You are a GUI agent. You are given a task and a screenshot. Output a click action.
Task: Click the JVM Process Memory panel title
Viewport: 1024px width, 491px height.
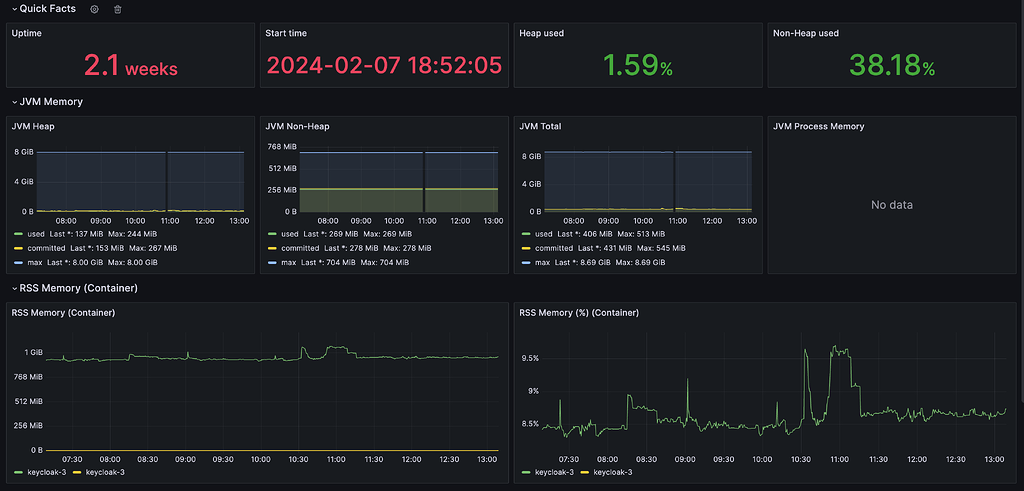[x=818, y=126]
